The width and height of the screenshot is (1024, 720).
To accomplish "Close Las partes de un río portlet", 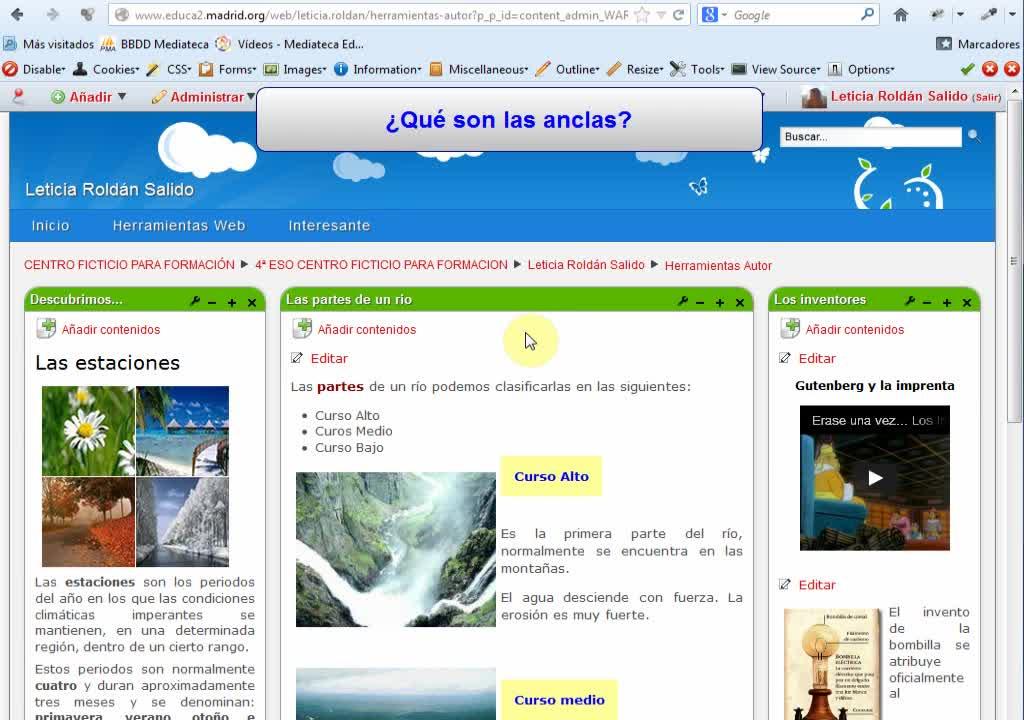I will click(740, 303).
